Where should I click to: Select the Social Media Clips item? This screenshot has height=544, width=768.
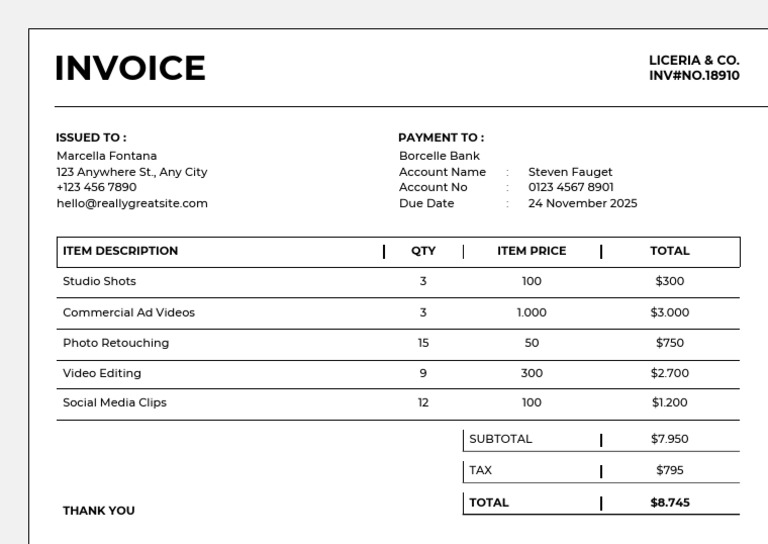(x=114, y=403)
